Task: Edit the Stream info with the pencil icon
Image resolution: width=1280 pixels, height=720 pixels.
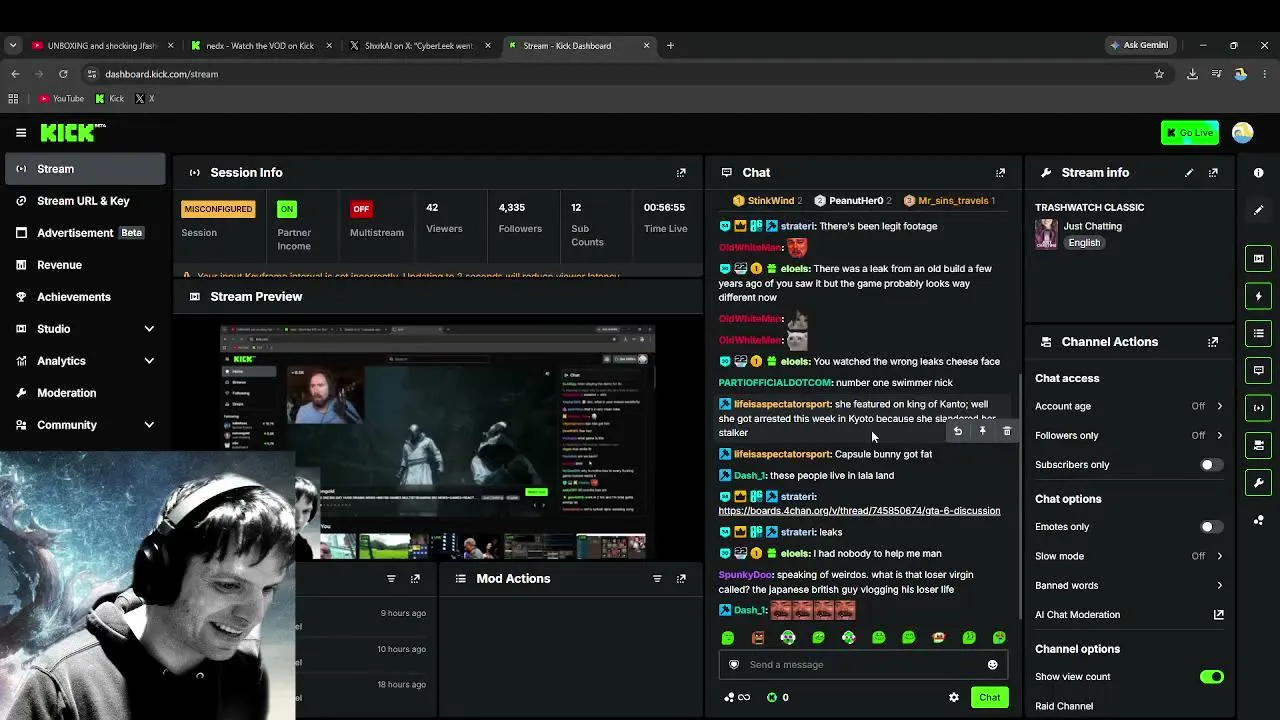Action: (x=1189, y=173)
